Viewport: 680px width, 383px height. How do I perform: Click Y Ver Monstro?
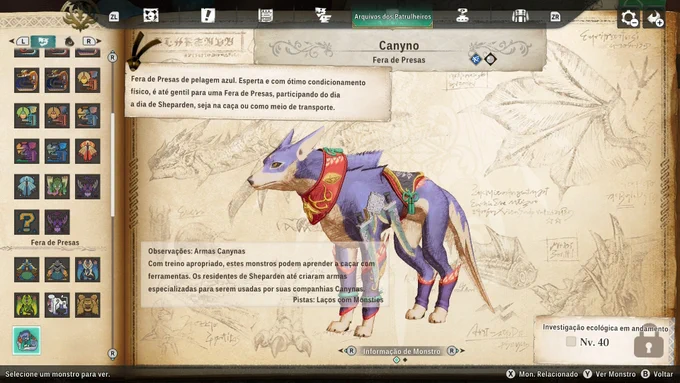click(609, 374)
